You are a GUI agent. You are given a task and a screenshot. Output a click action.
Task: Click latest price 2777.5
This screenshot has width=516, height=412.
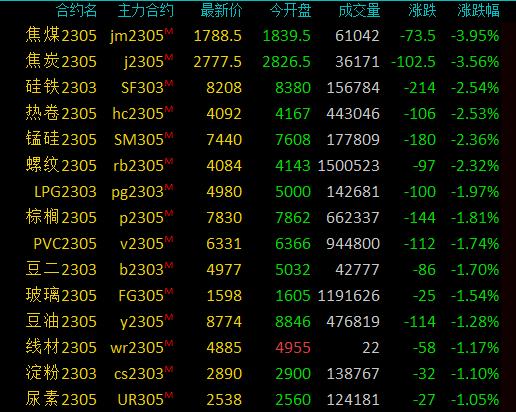218,62
